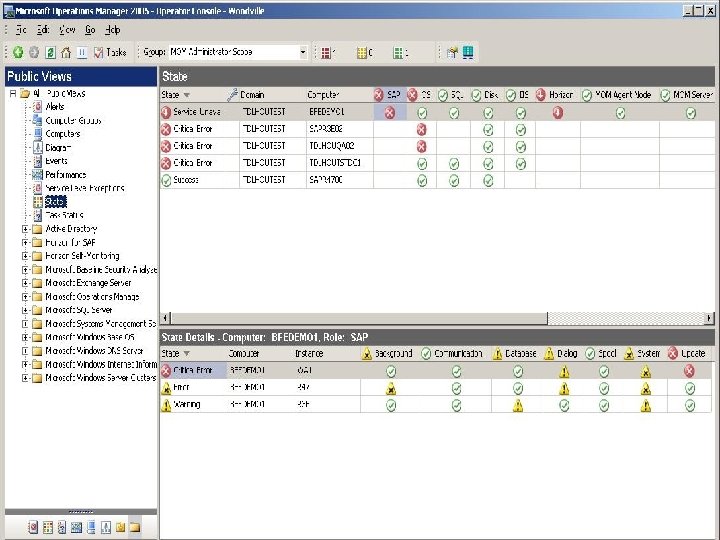This screenshot has width=720, height=540.
Task: Expand the Microsoft Operations Manager folder
Action: [x=26, y=297]
